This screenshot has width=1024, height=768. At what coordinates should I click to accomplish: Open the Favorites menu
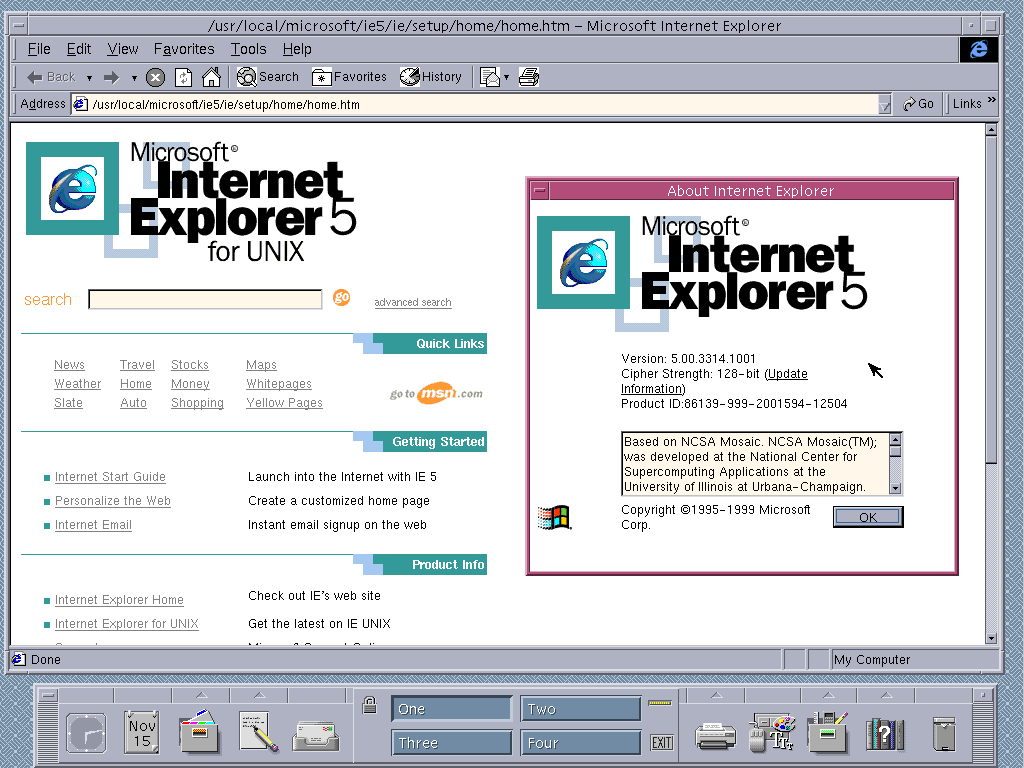[184, 50]
